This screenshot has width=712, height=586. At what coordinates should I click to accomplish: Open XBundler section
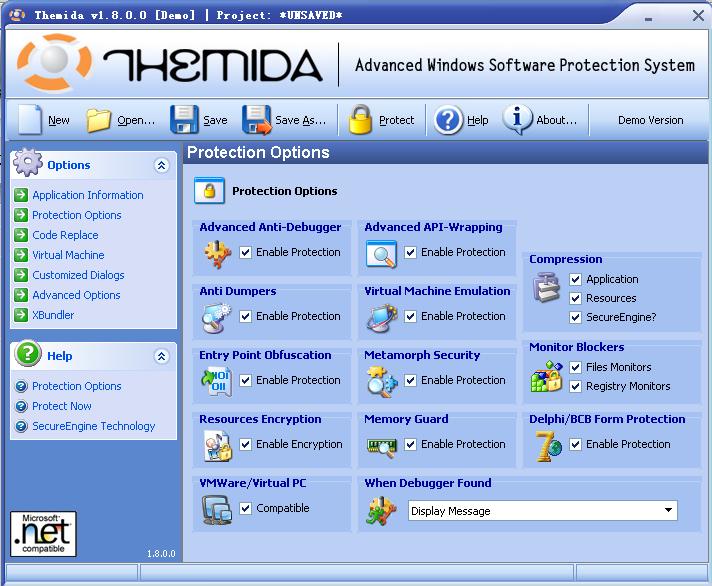click(x=53, y=315)
